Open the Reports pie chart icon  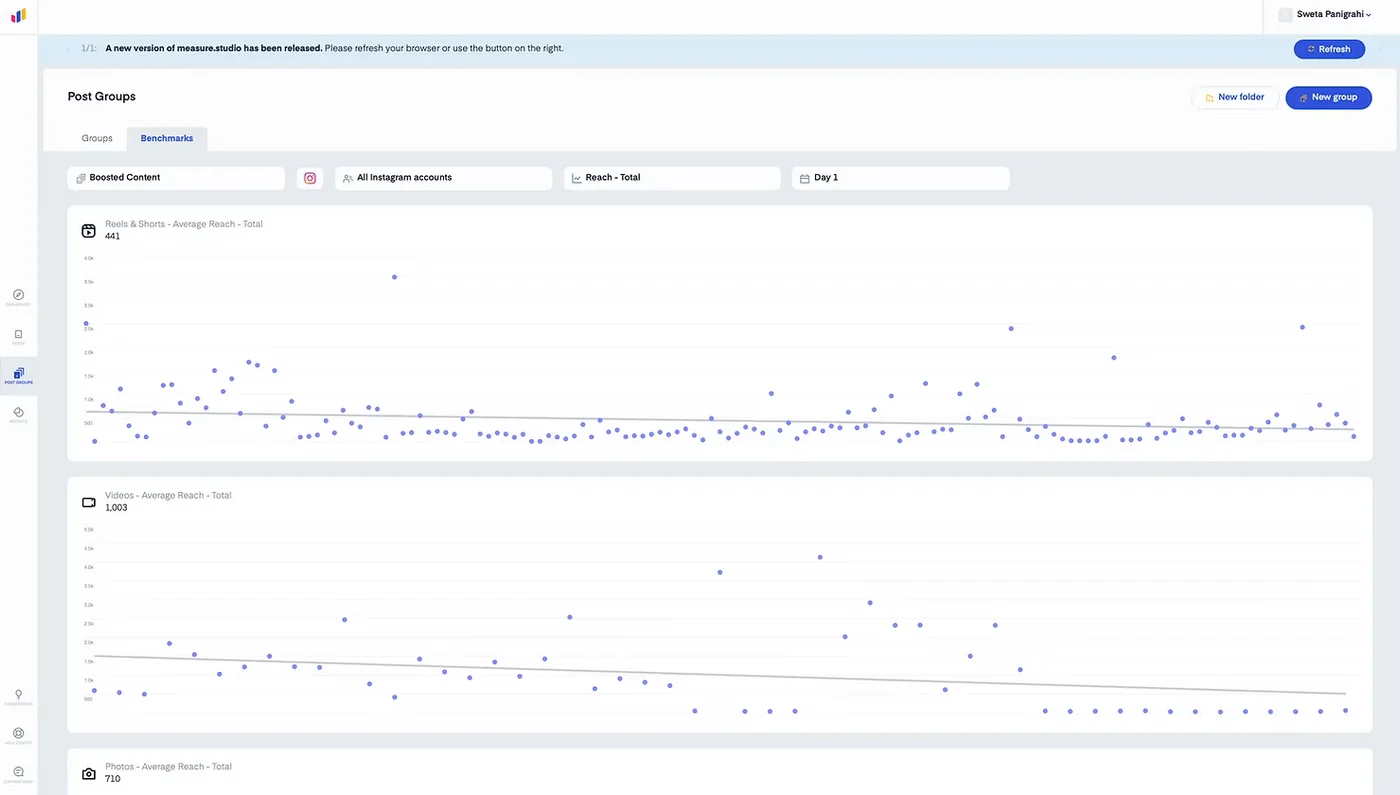[18, 412]
